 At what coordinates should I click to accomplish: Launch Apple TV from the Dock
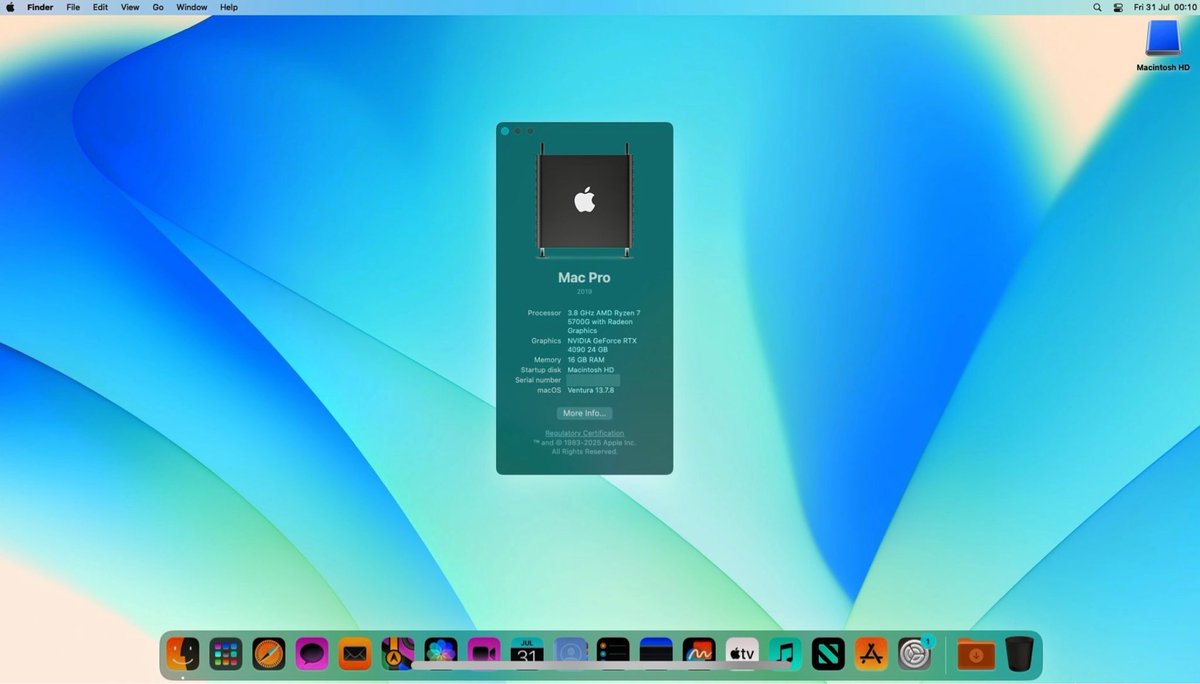pyautogui.click(x=742, y=654)
